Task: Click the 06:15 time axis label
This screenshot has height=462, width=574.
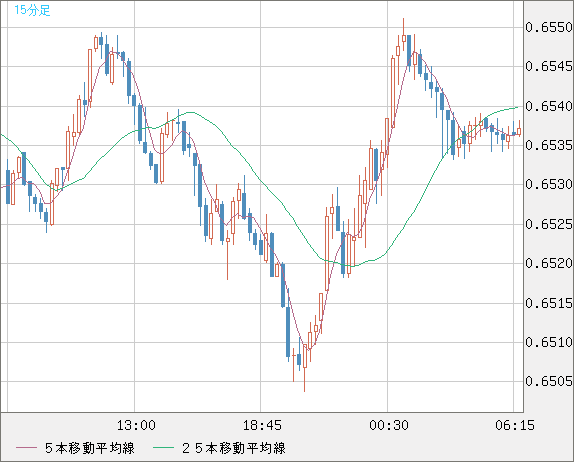Action: 515,425
